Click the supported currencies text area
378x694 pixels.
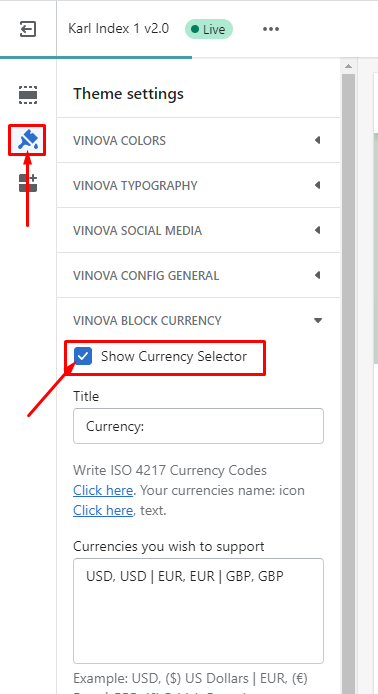click(x=198, y=611)
